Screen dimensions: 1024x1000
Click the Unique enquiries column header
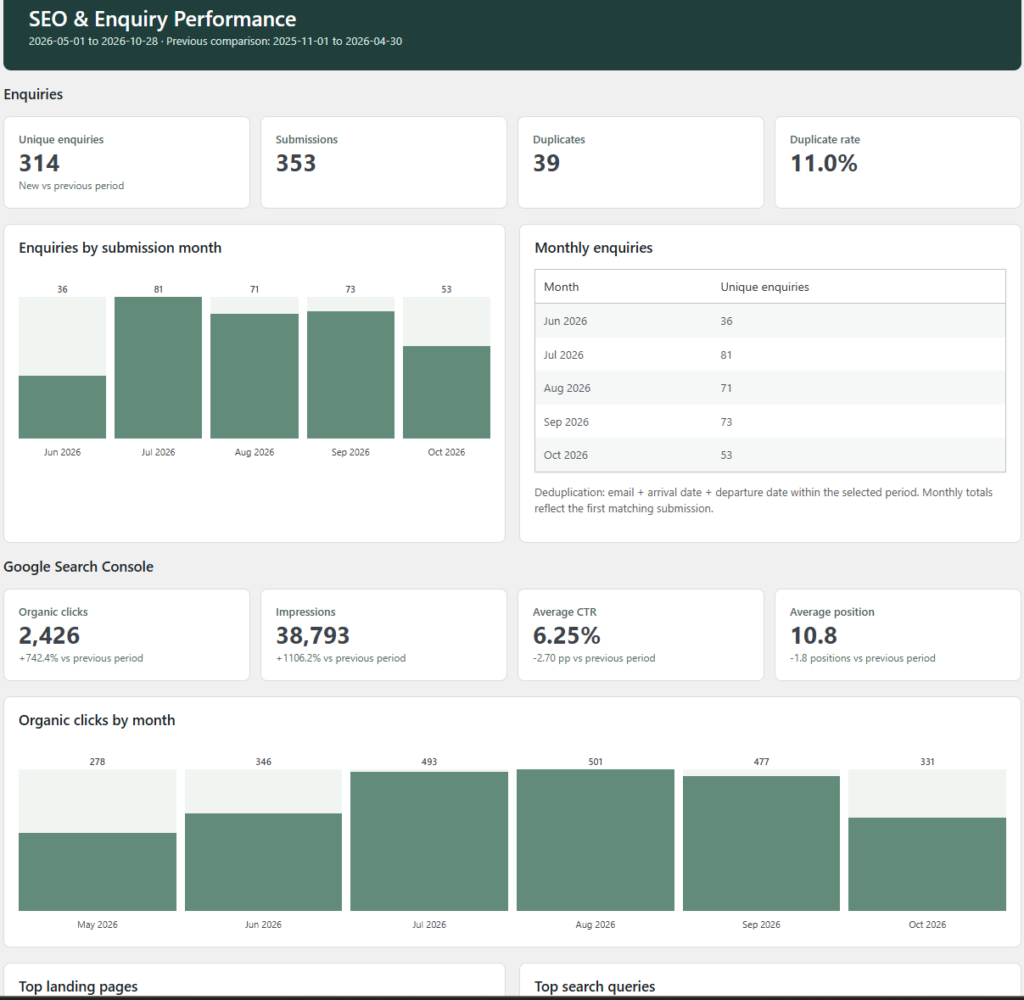point(765,287)
